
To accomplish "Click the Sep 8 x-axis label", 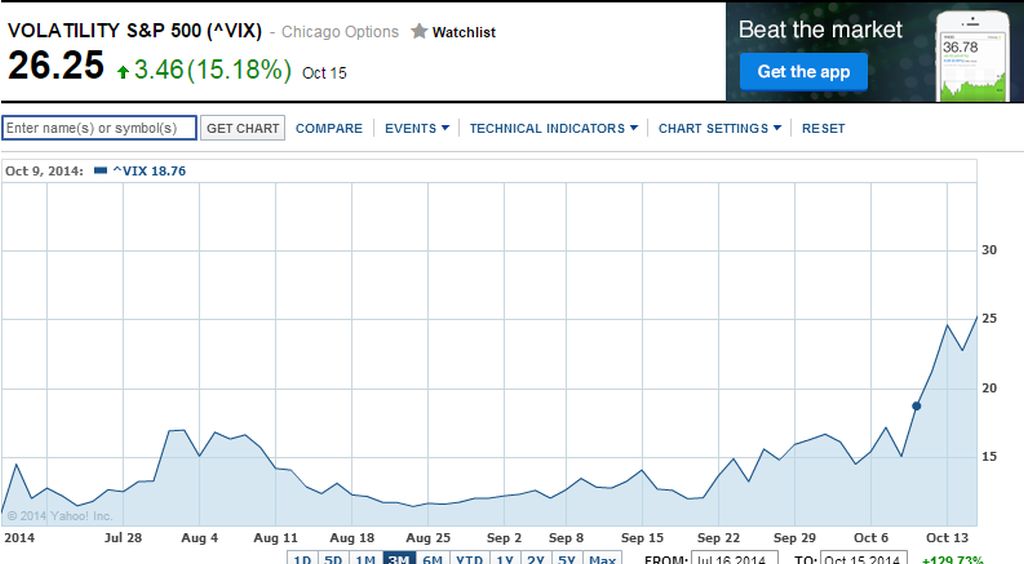I will pos(566,538).
